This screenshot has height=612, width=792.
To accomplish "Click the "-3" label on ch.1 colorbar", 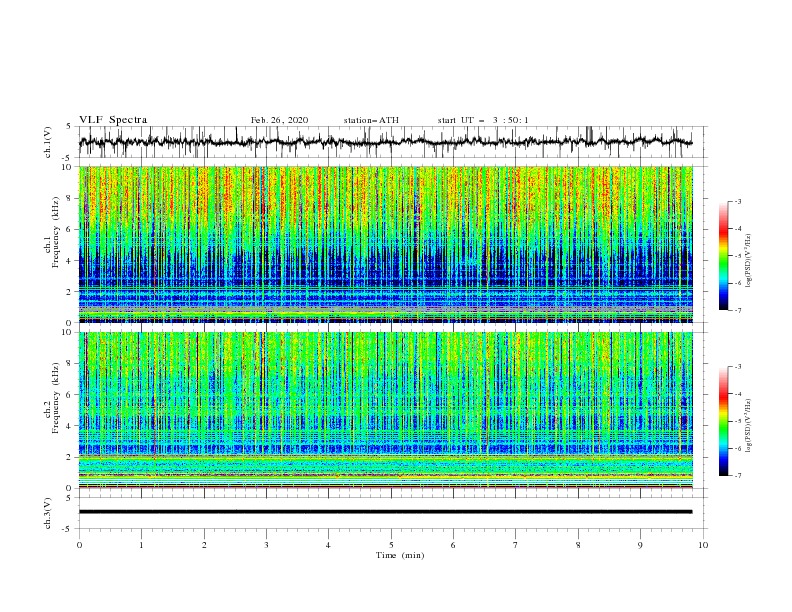I will [738, 202].
